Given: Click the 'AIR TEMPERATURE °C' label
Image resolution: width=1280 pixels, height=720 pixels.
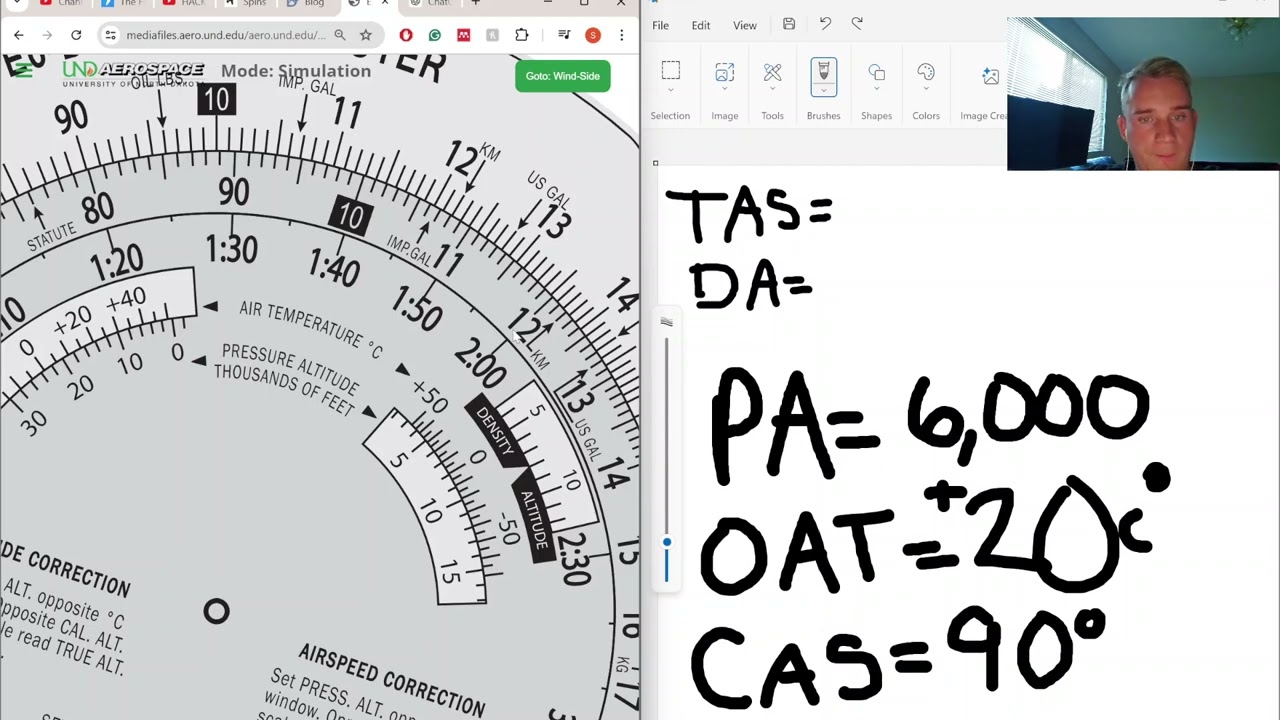Looking at the screenshot, I should [x=310, y=329].
